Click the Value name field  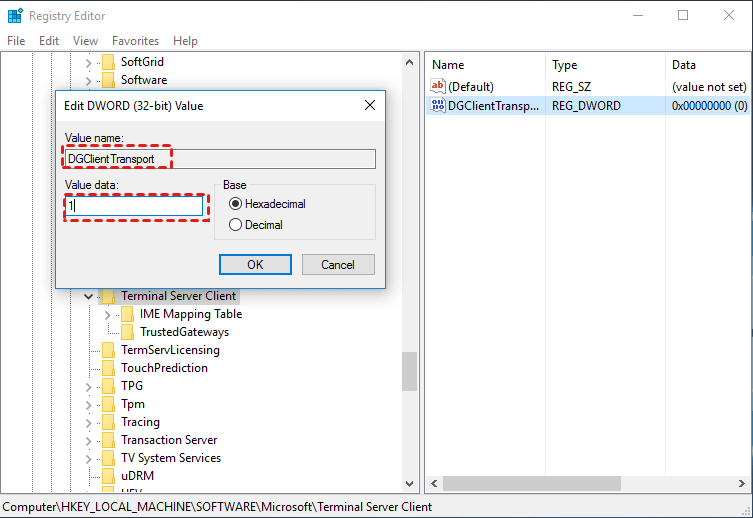(220, 159)
